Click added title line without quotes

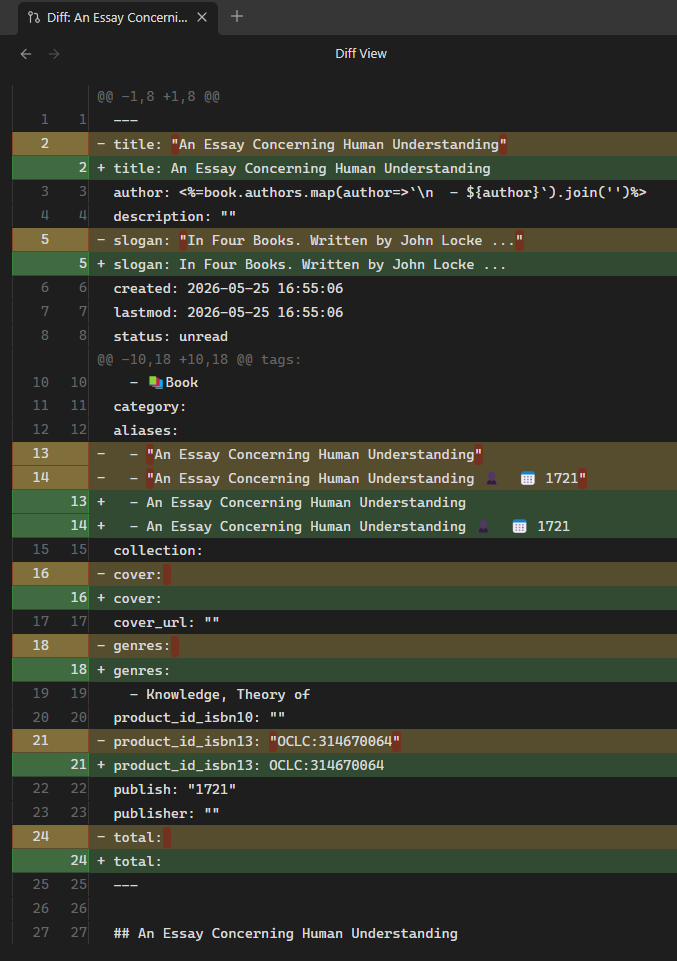(344, 168)
